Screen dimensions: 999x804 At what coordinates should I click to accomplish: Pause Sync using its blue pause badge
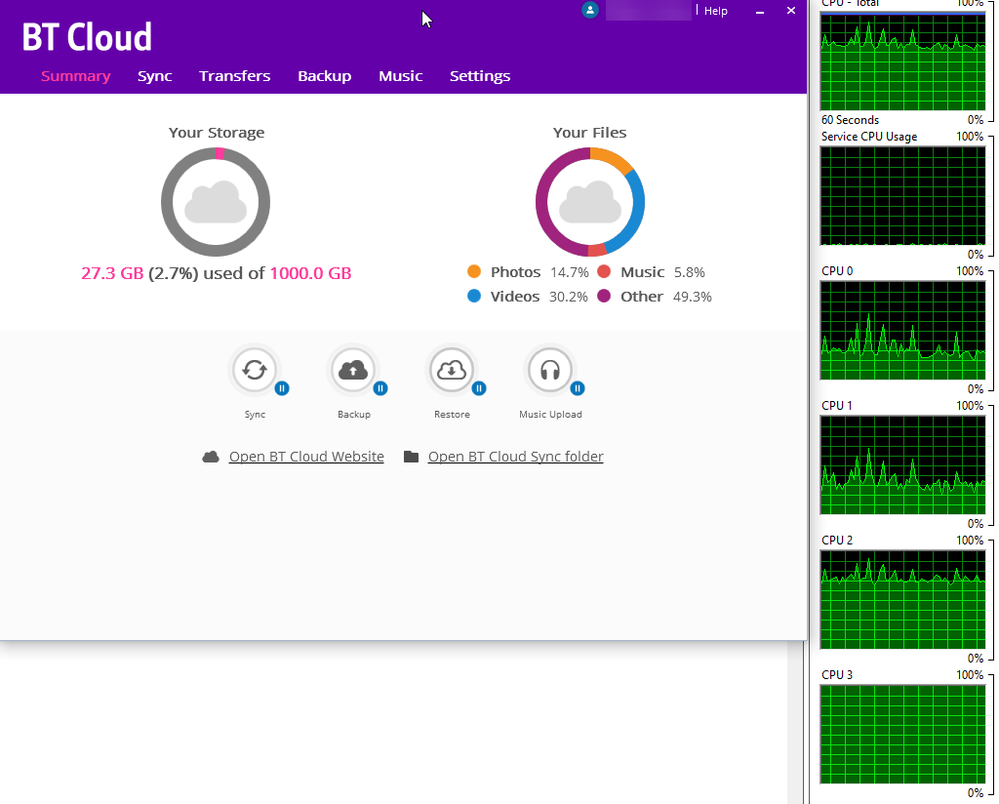282,388
